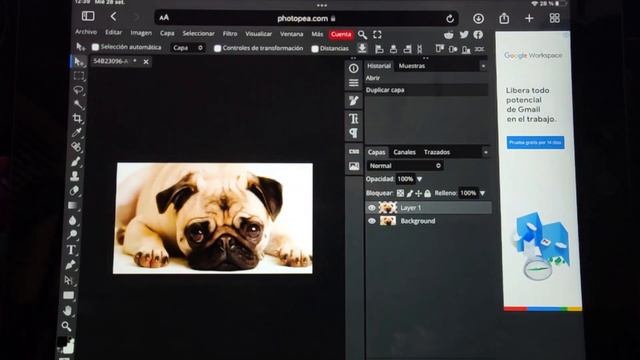Select the Path Select tool
This screenshot has width=640, height=360.
[69, 280]
